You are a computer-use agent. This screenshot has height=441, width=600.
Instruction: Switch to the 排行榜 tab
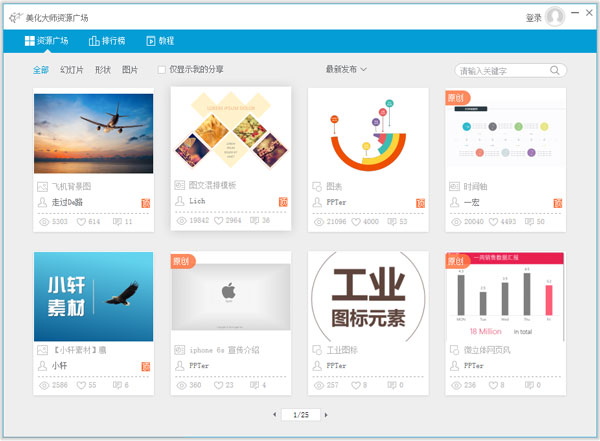click(x=107, y=41)
